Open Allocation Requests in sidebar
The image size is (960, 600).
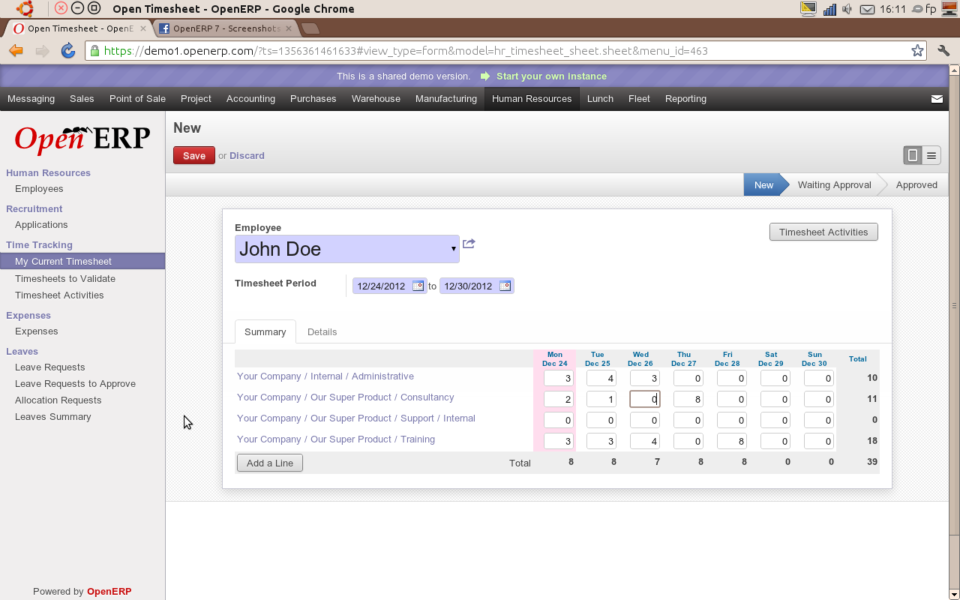pyautogui.click(x=58, y=400)
